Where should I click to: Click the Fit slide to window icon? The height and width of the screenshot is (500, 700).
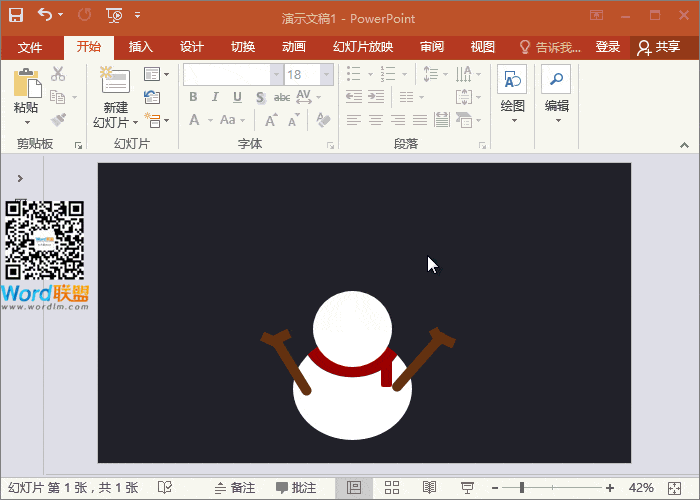click(x=677, y=487)
